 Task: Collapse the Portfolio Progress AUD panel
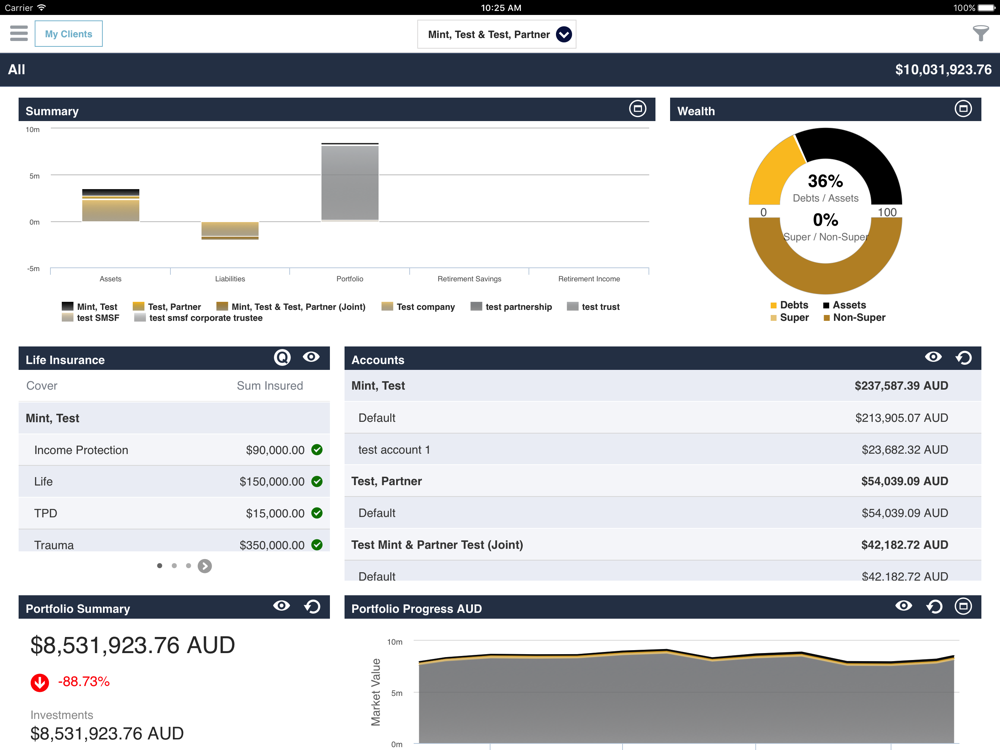[x=963, y=607]
